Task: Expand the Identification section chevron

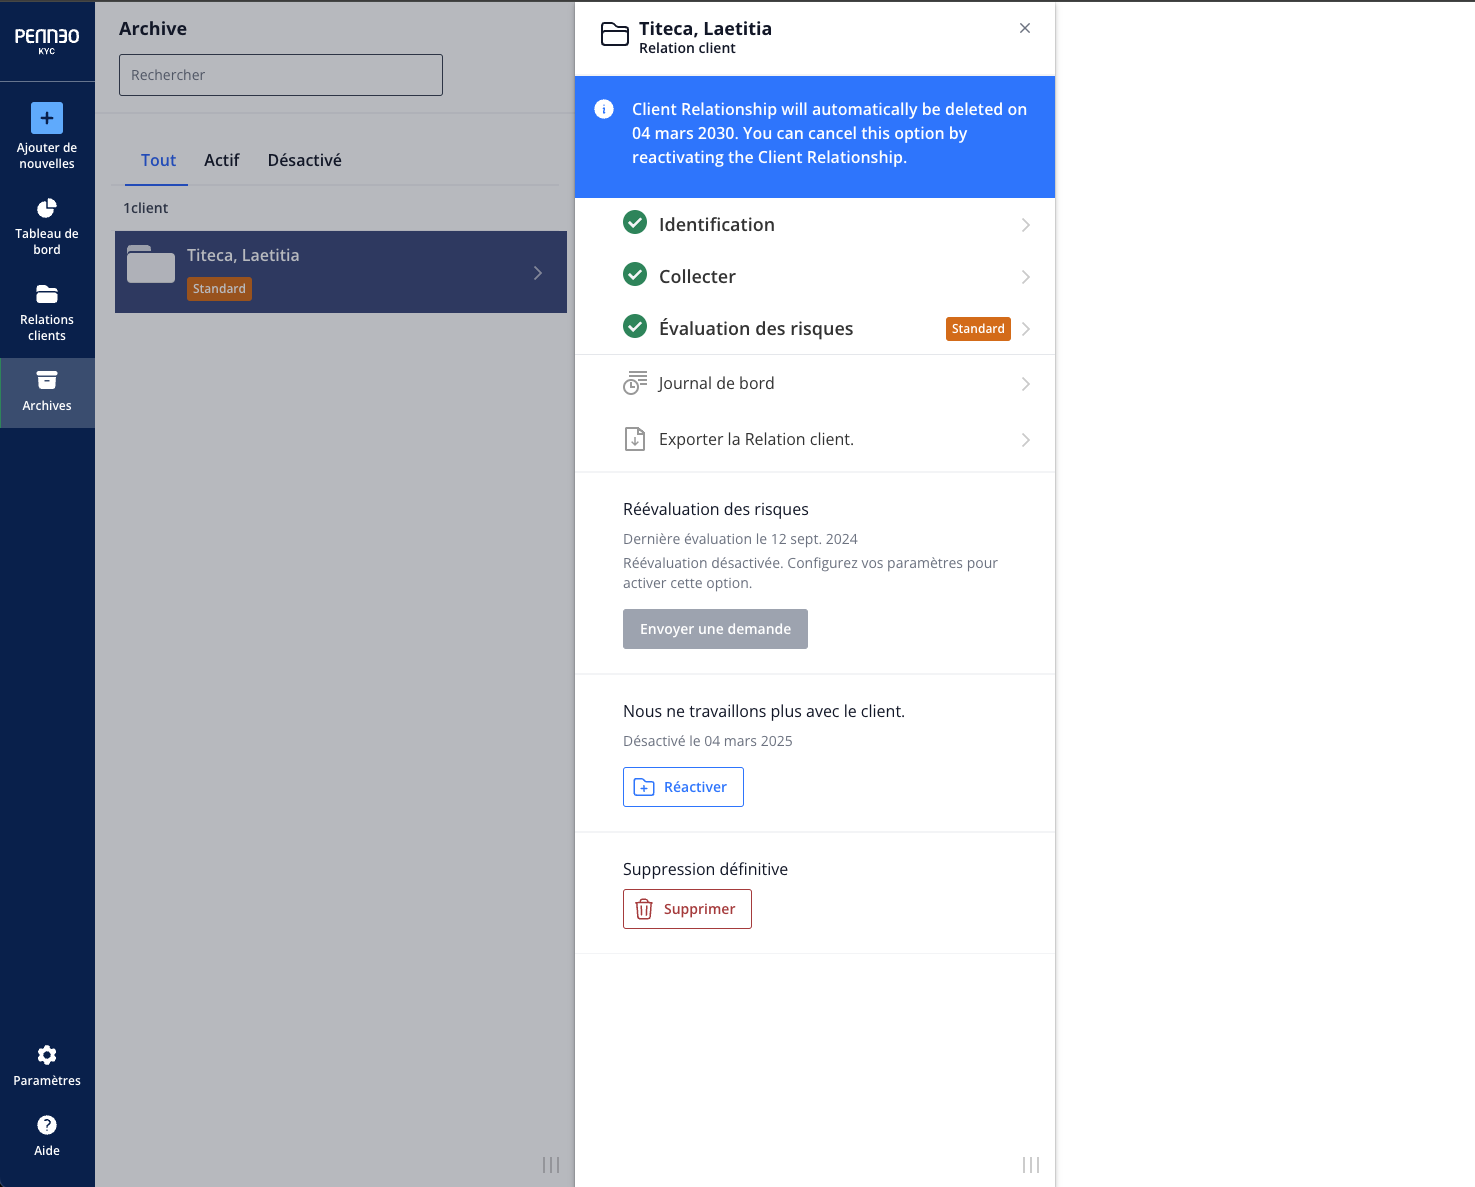Action: pyautogui.click(x=1026, y=225)
